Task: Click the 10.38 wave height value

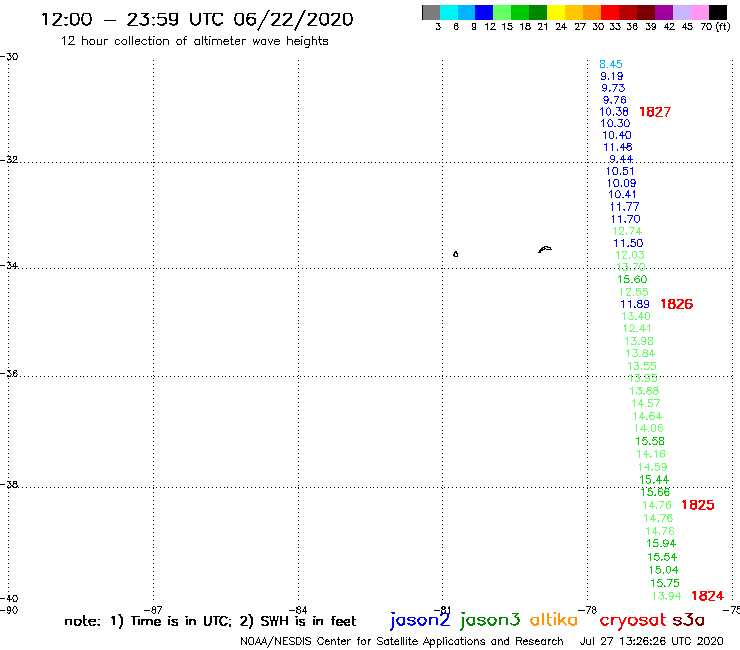Action: point(614,112)
